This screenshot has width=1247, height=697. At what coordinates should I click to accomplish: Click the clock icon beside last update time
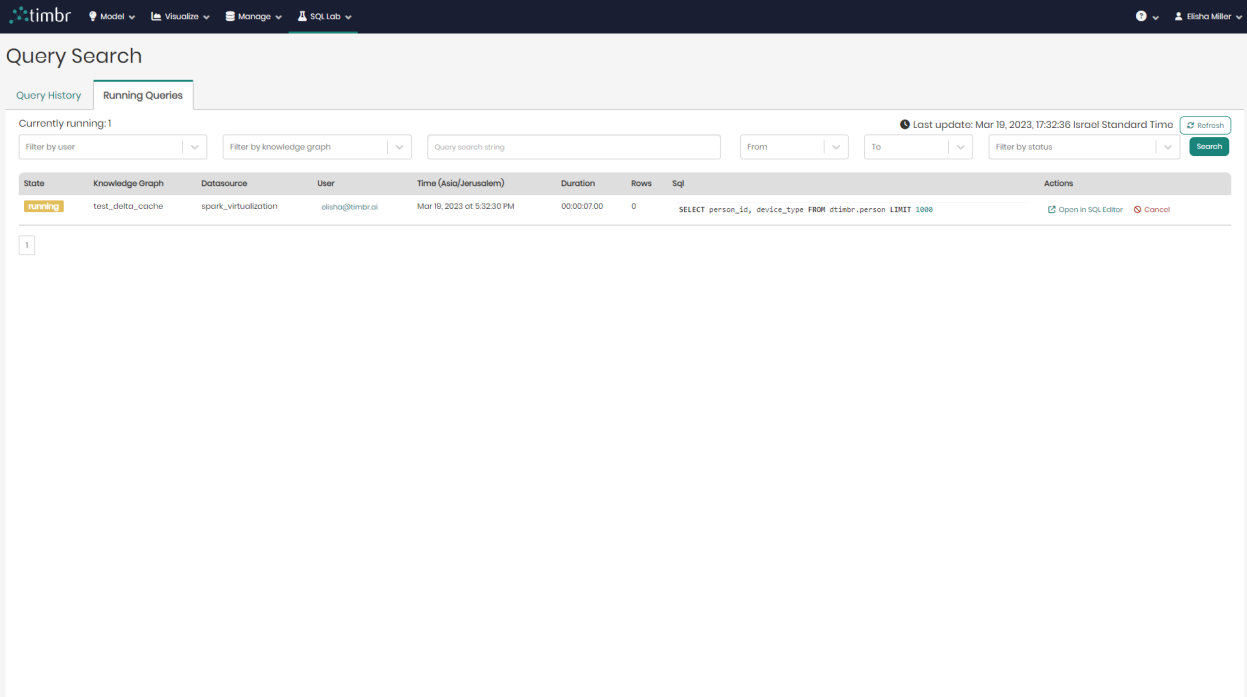coord(904,124)
